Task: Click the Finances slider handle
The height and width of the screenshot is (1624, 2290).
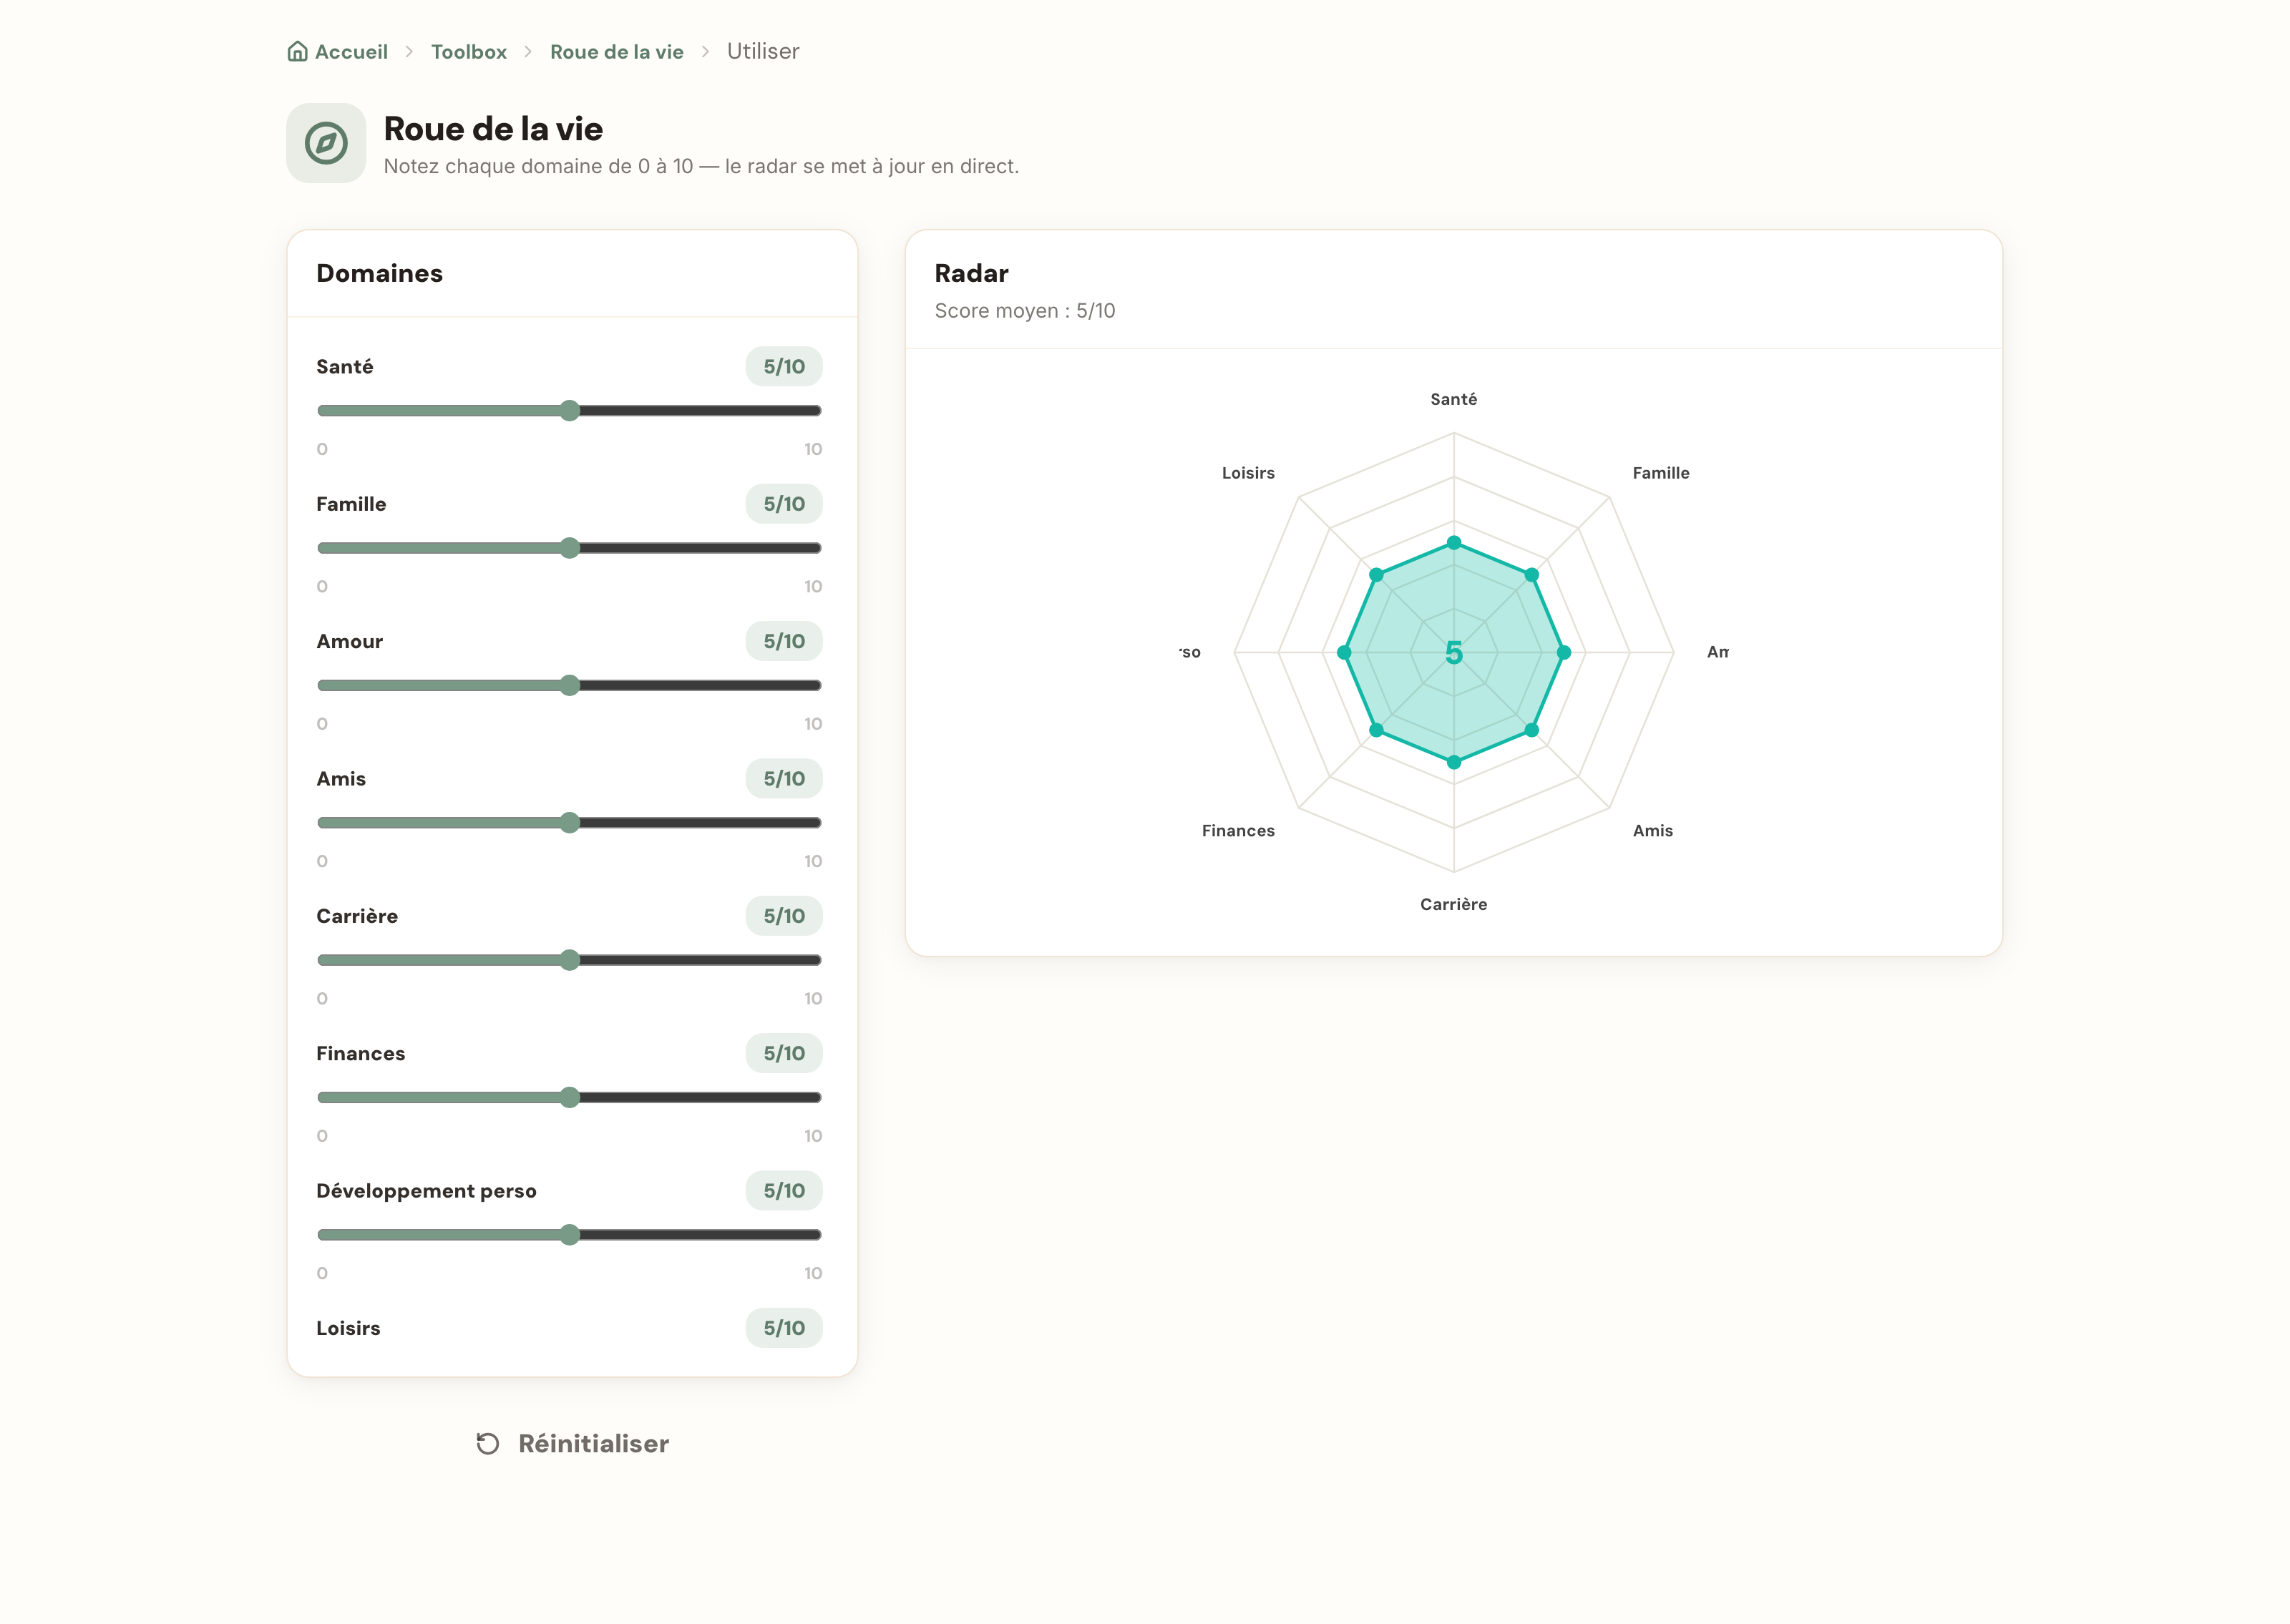Action: 570,1097
